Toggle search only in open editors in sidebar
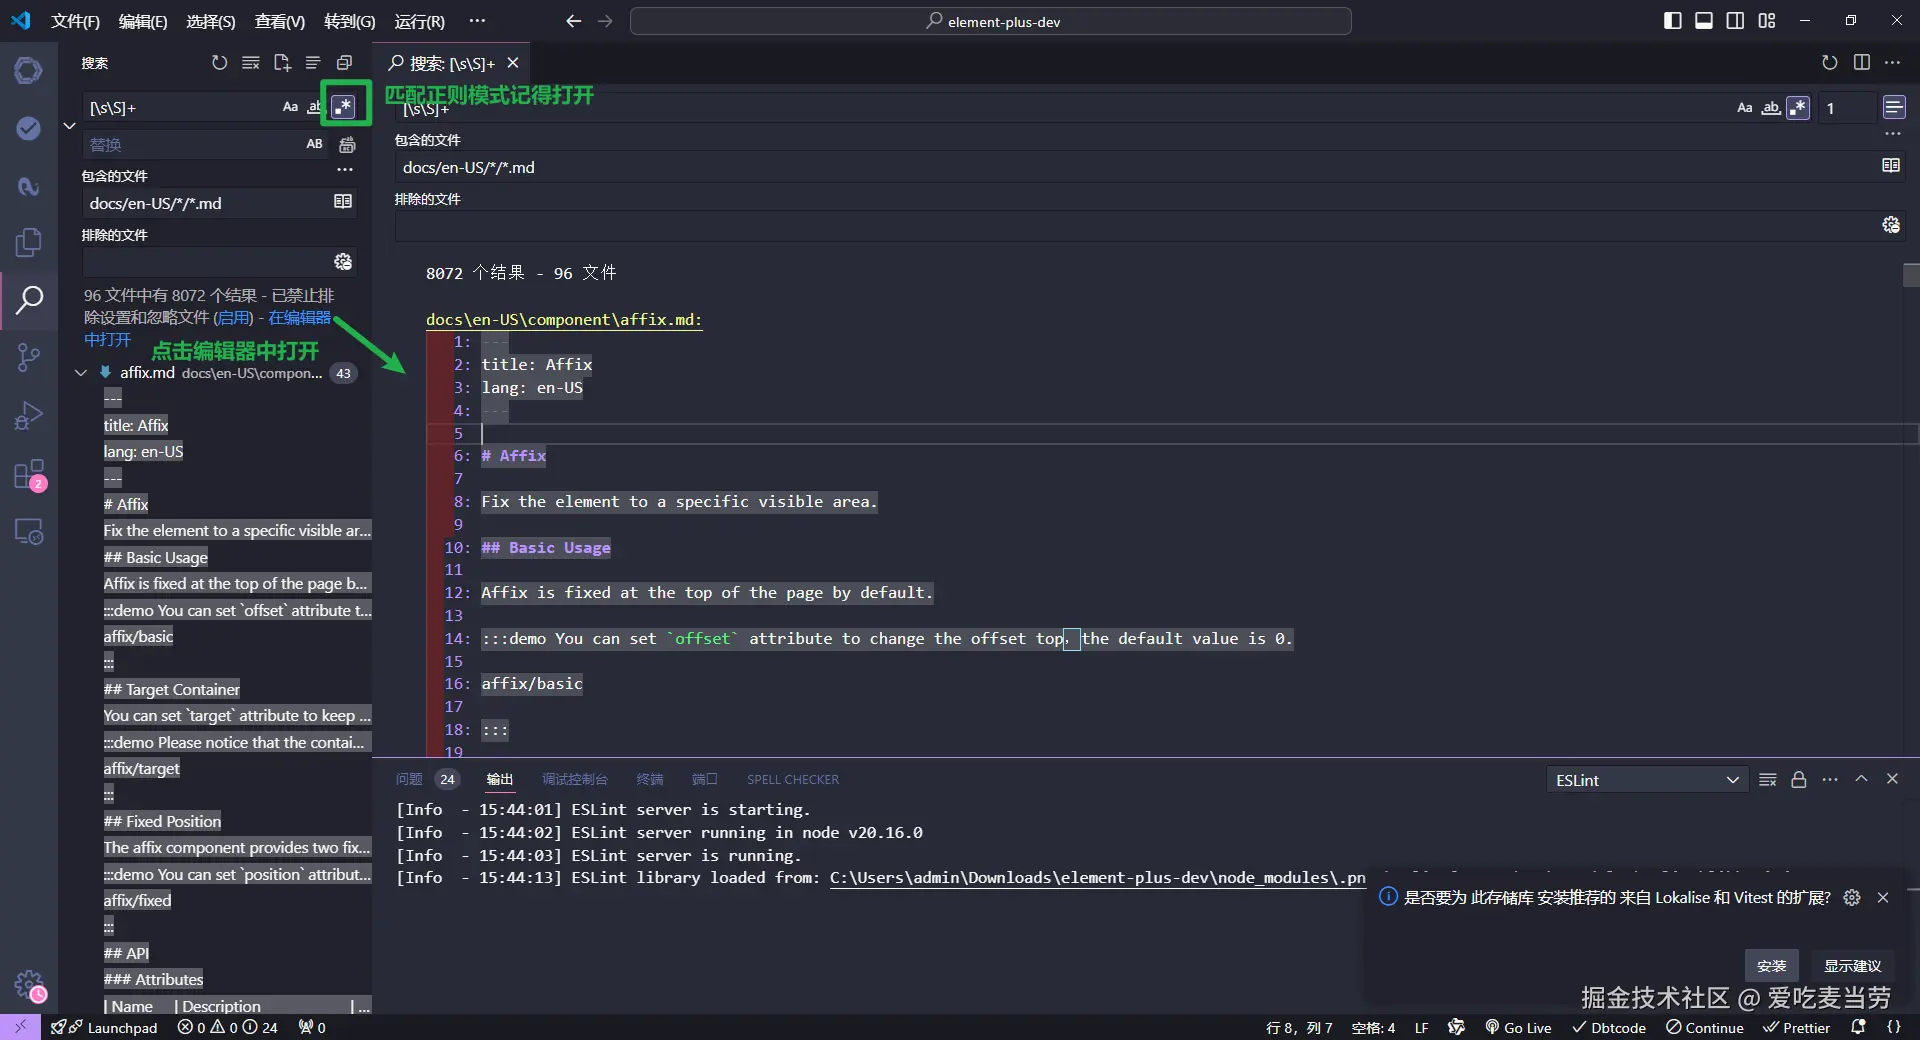This screenshot has height=1040, width=1920. [x=343, y=202]
